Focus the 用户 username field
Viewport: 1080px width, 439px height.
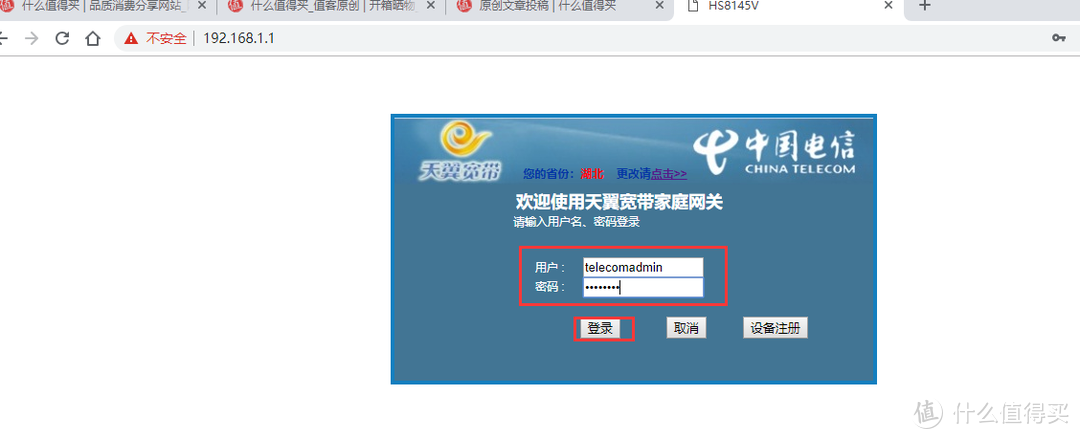tap(643, 267)
